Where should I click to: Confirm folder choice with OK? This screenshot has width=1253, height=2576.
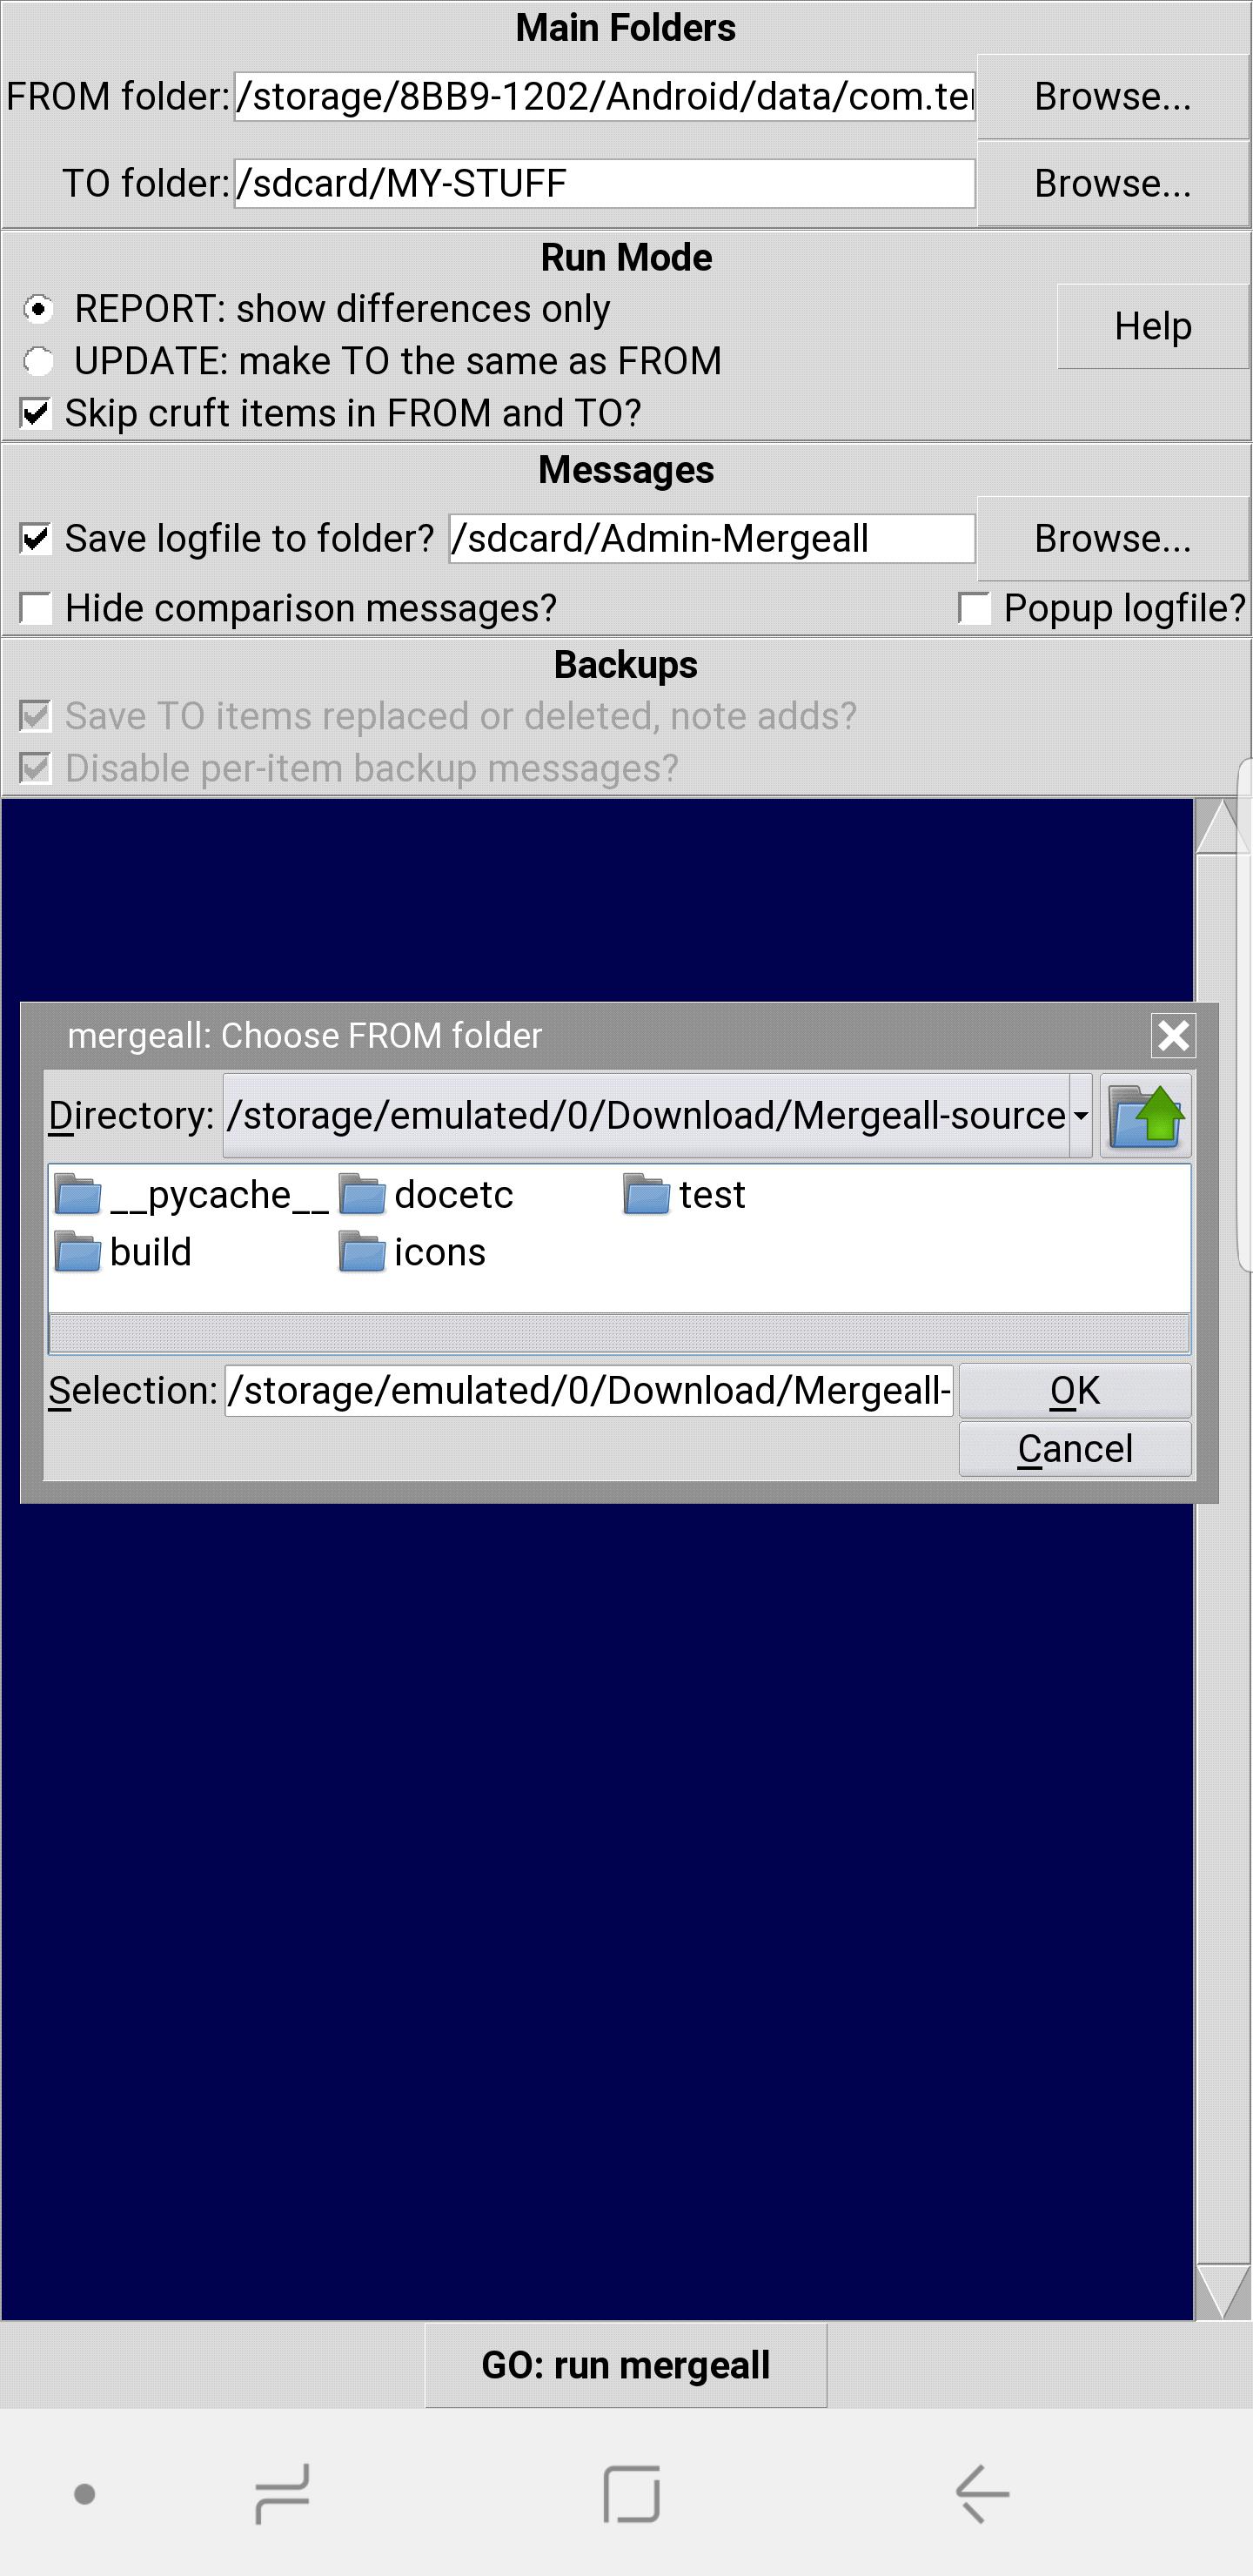point(1075,1390)
